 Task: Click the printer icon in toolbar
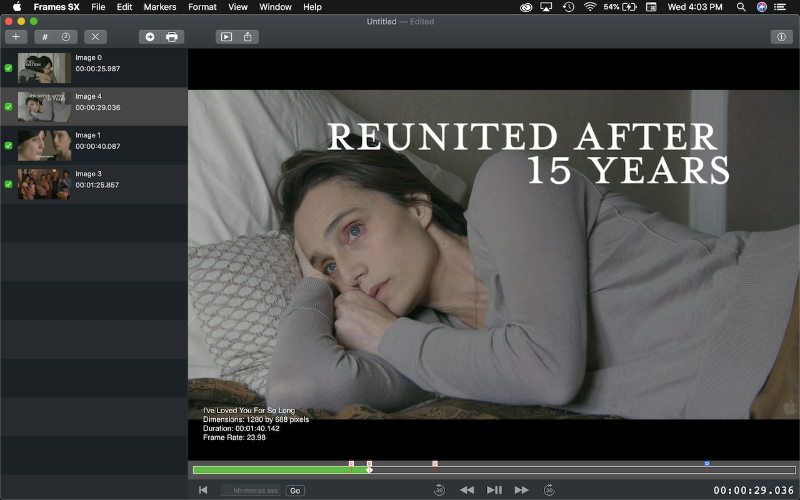point(172,37)
